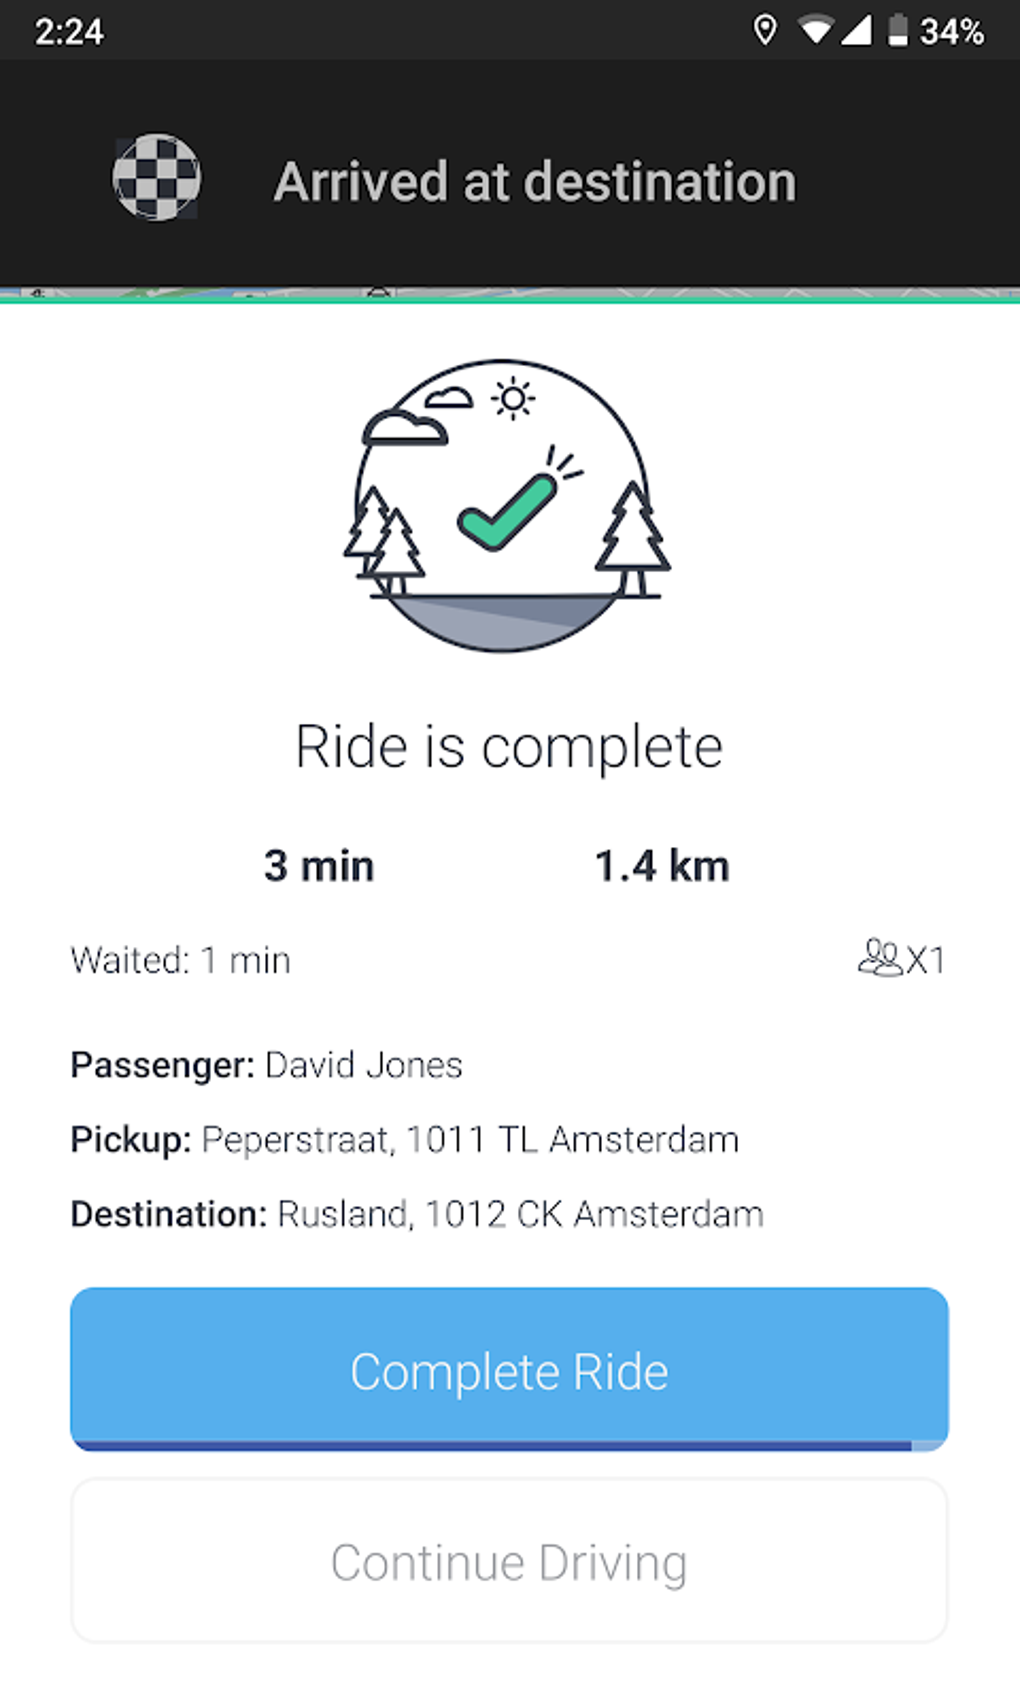Tap the cellular signal status icon

(856, 30)
